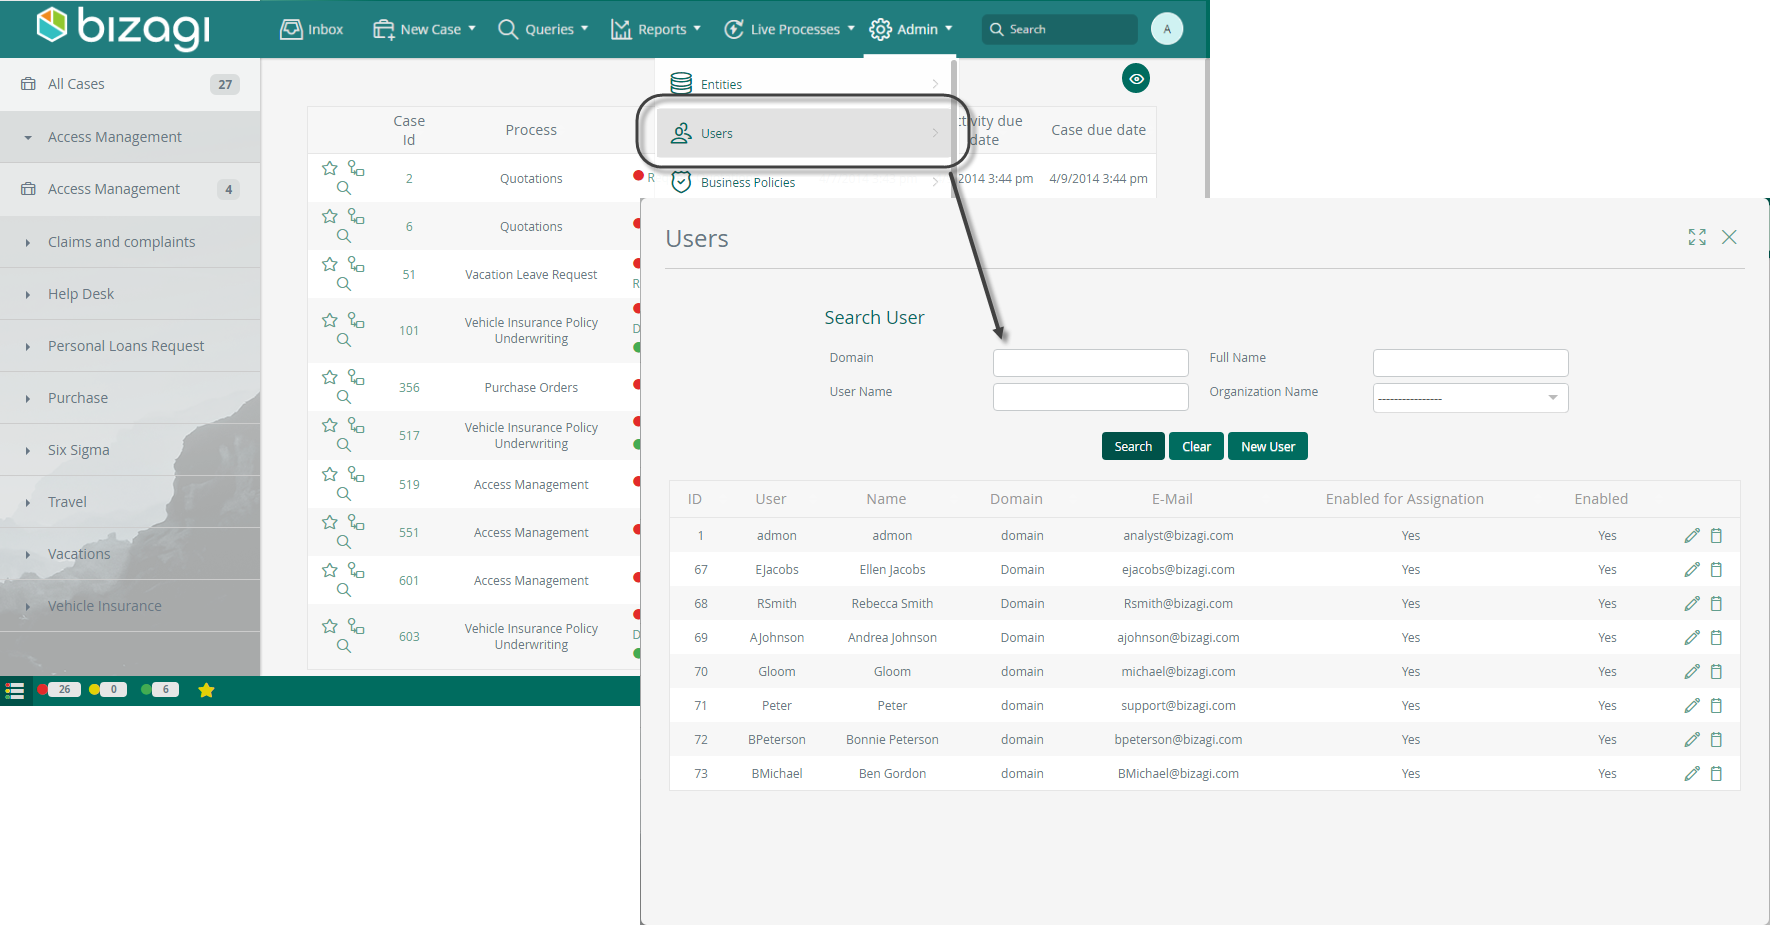This screenshot has width=1775, height=928.
Task: Click the top Search box
Action: [1060, 29]
